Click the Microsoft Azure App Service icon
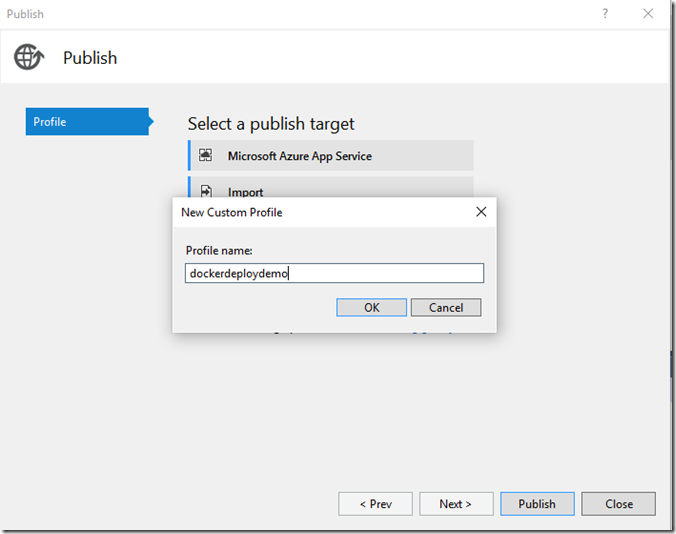 click(x=206, y=156)
